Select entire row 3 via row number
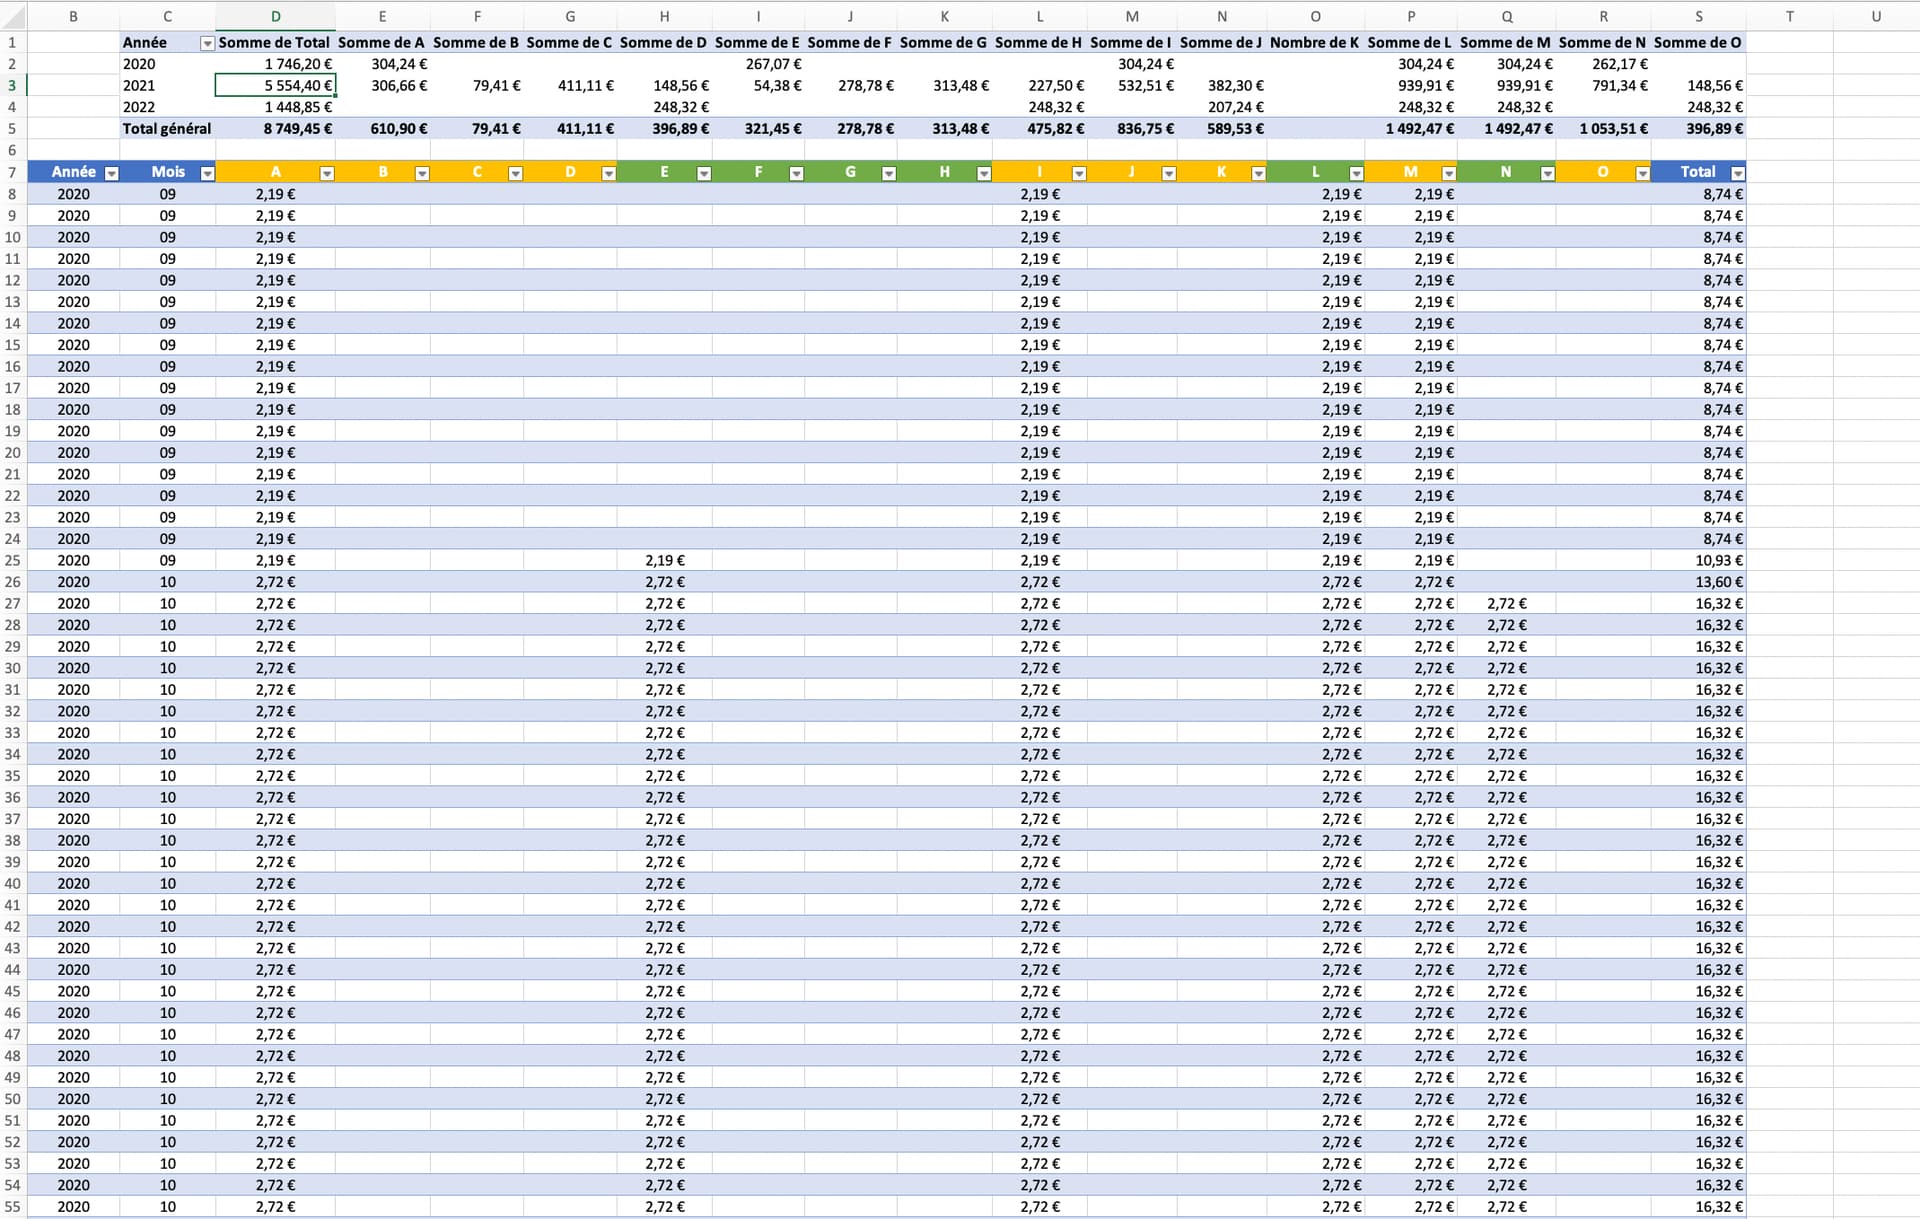 12,86
